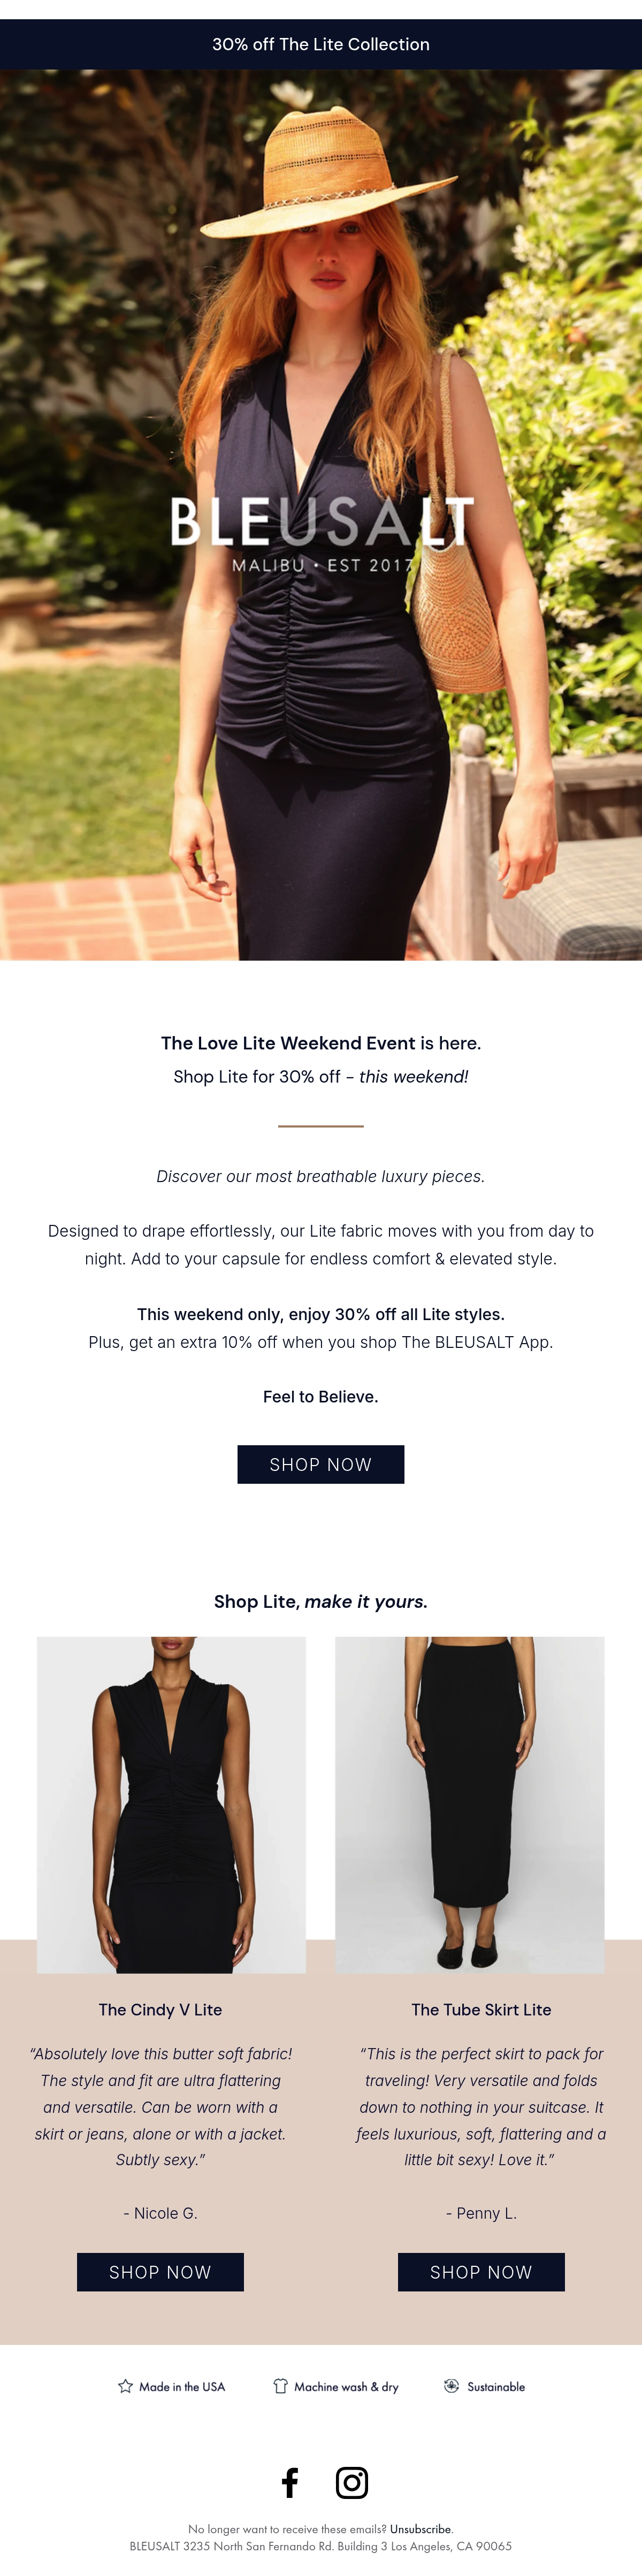Image resolution: width=642 pixels, height=2576 pixels.
Task: Click the Made in the USA label
Action: 182,2387
